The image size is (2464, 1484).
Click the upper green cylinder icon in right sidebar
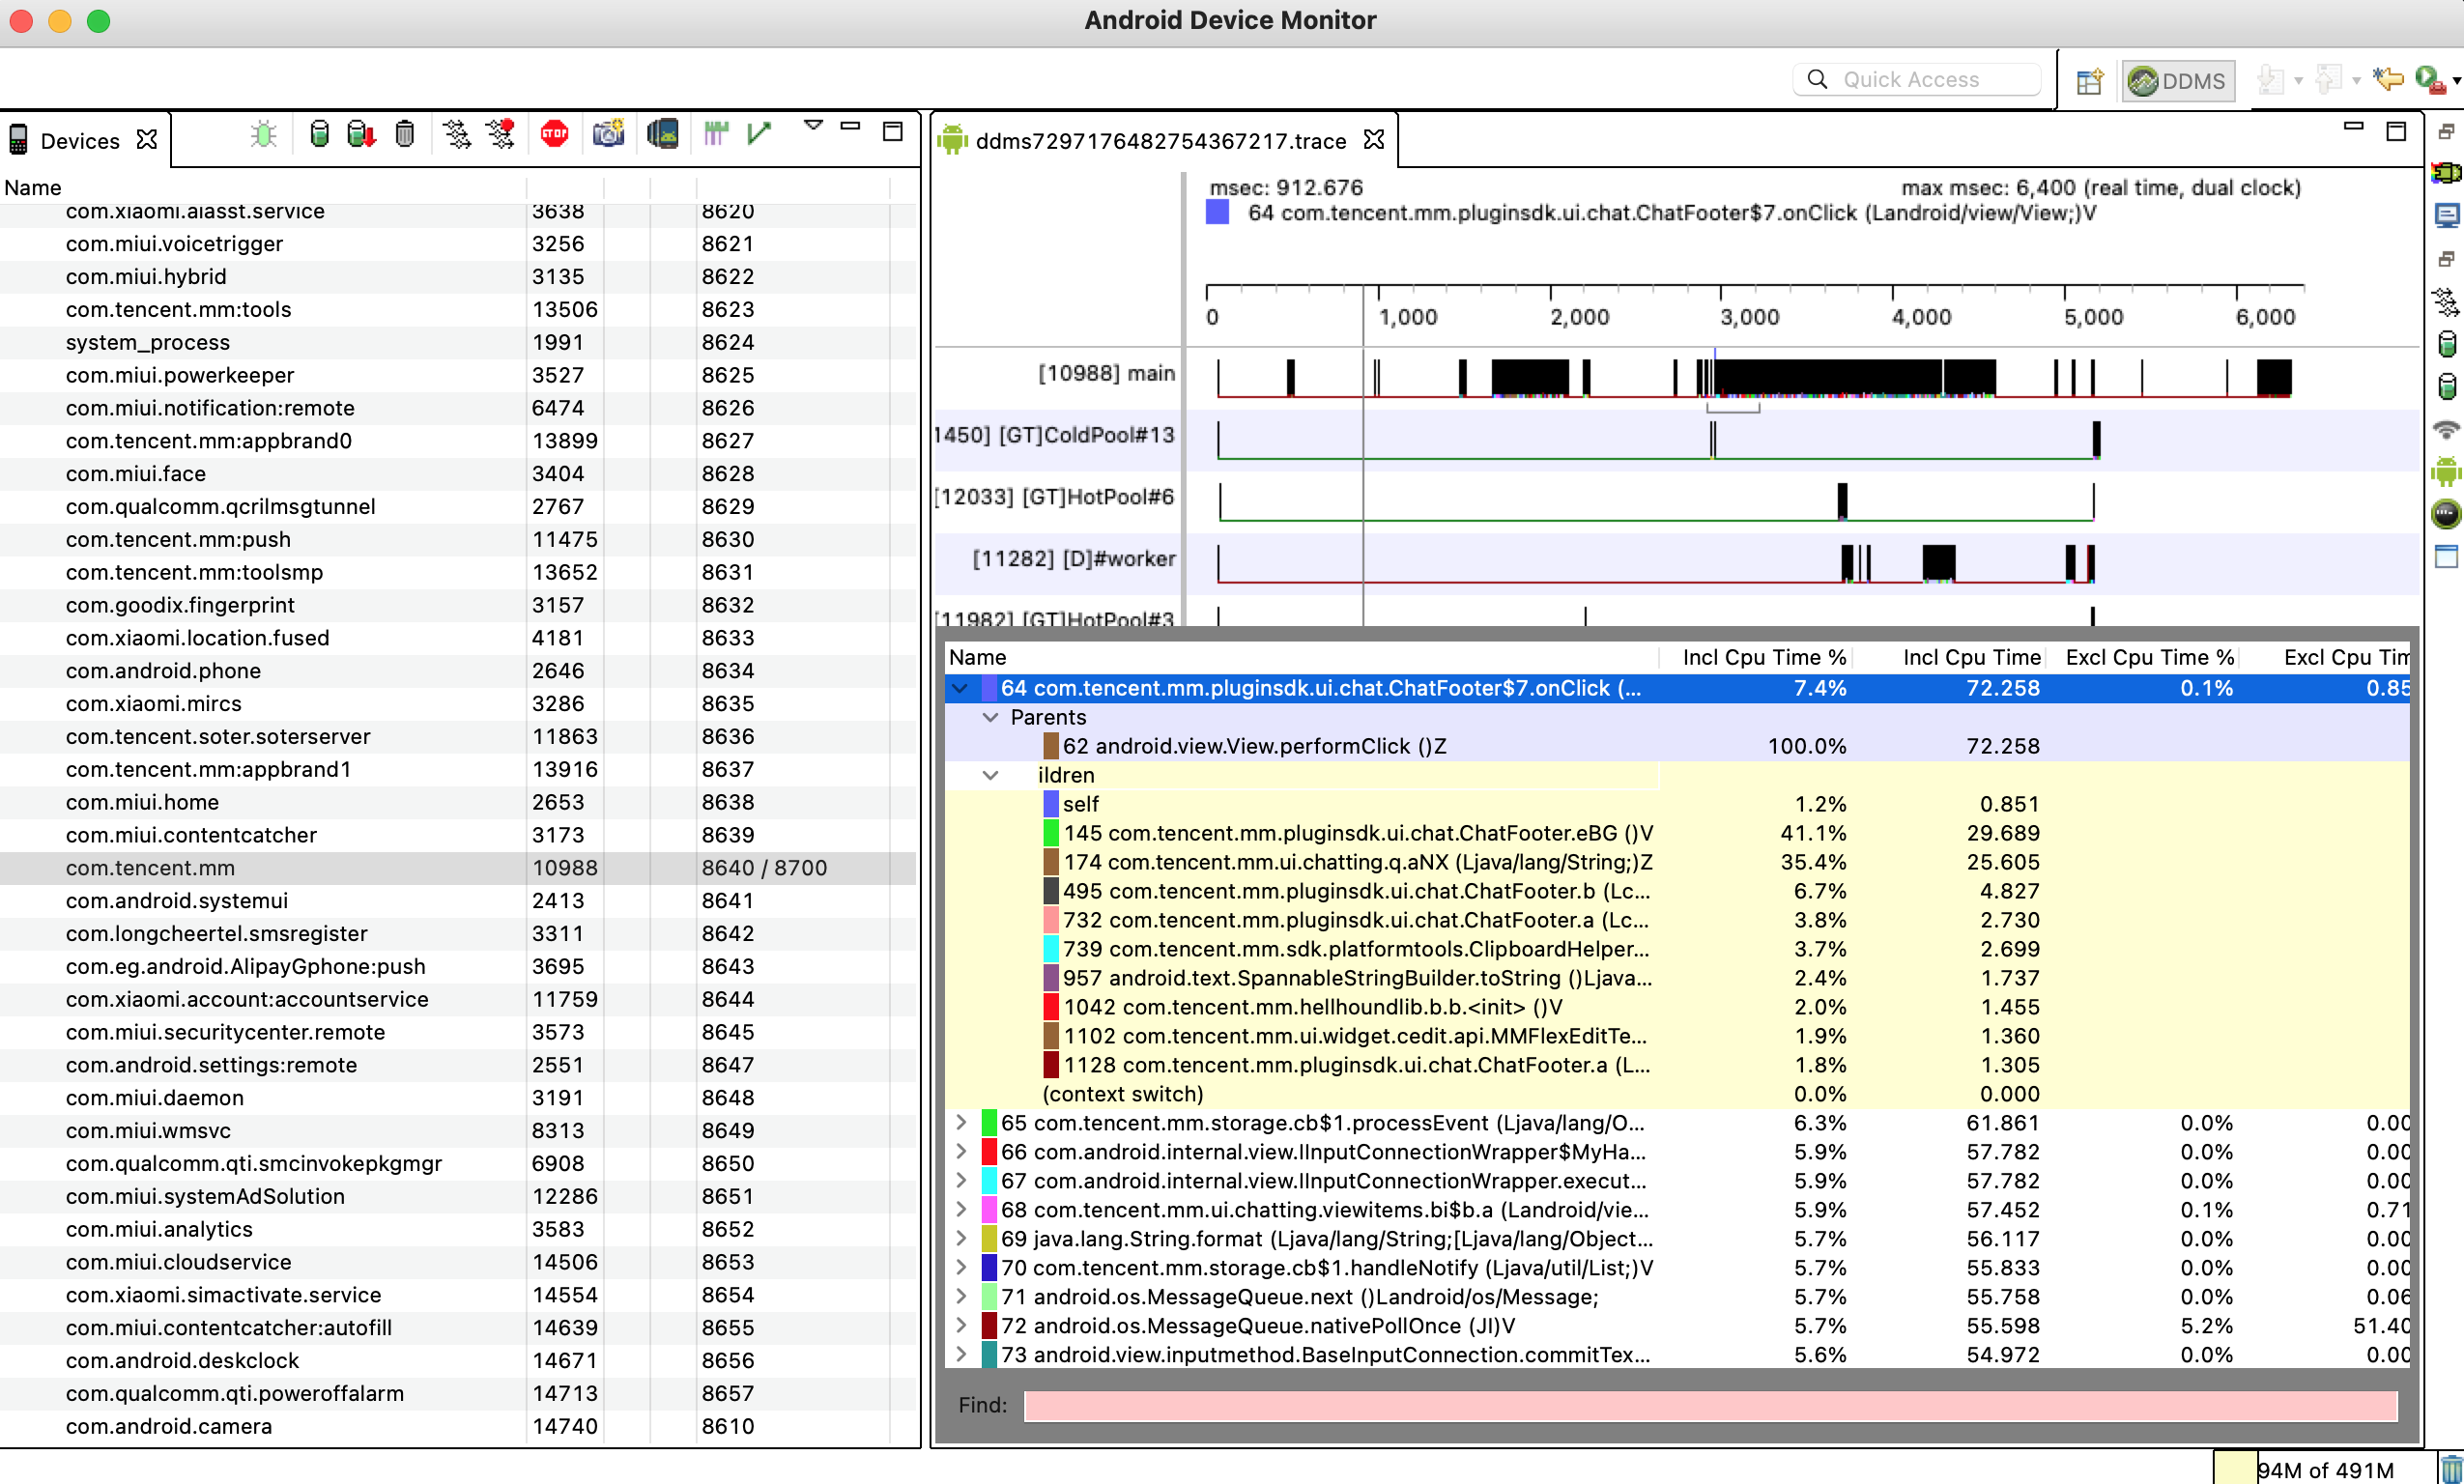point(2446,344)
